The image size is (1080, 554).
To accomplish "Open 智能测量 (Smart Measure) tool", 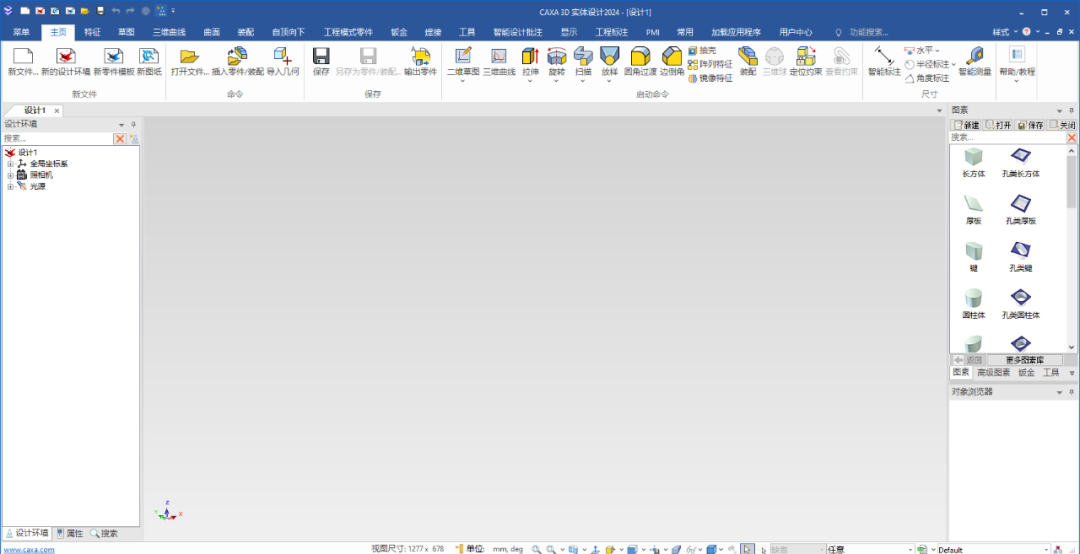I will point(975,57).
